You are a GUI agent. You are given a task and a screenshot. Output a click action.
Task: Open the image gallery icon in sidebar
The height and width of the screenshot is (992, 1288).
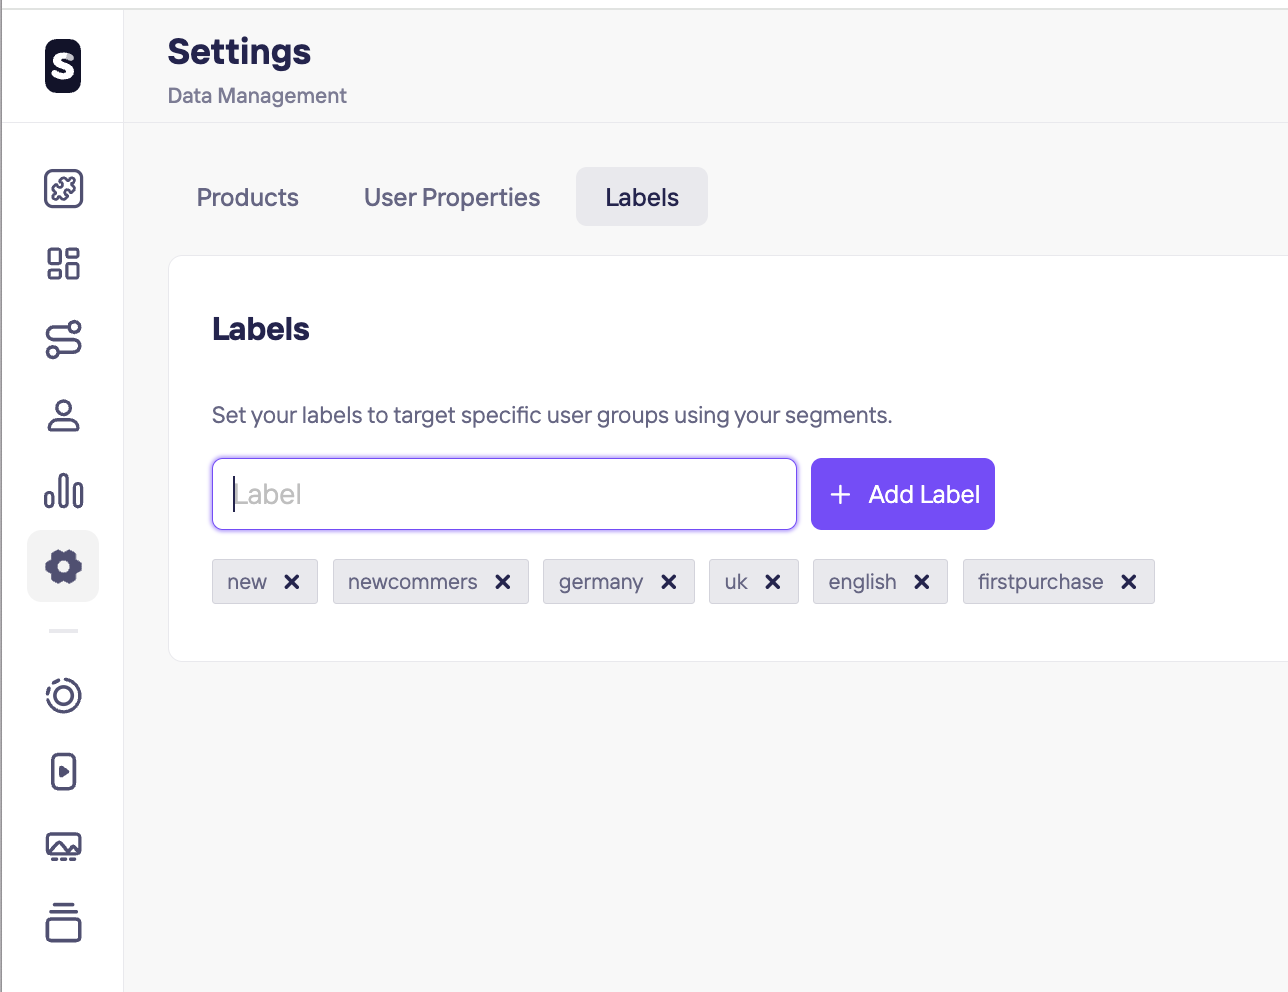coord(63,847)
